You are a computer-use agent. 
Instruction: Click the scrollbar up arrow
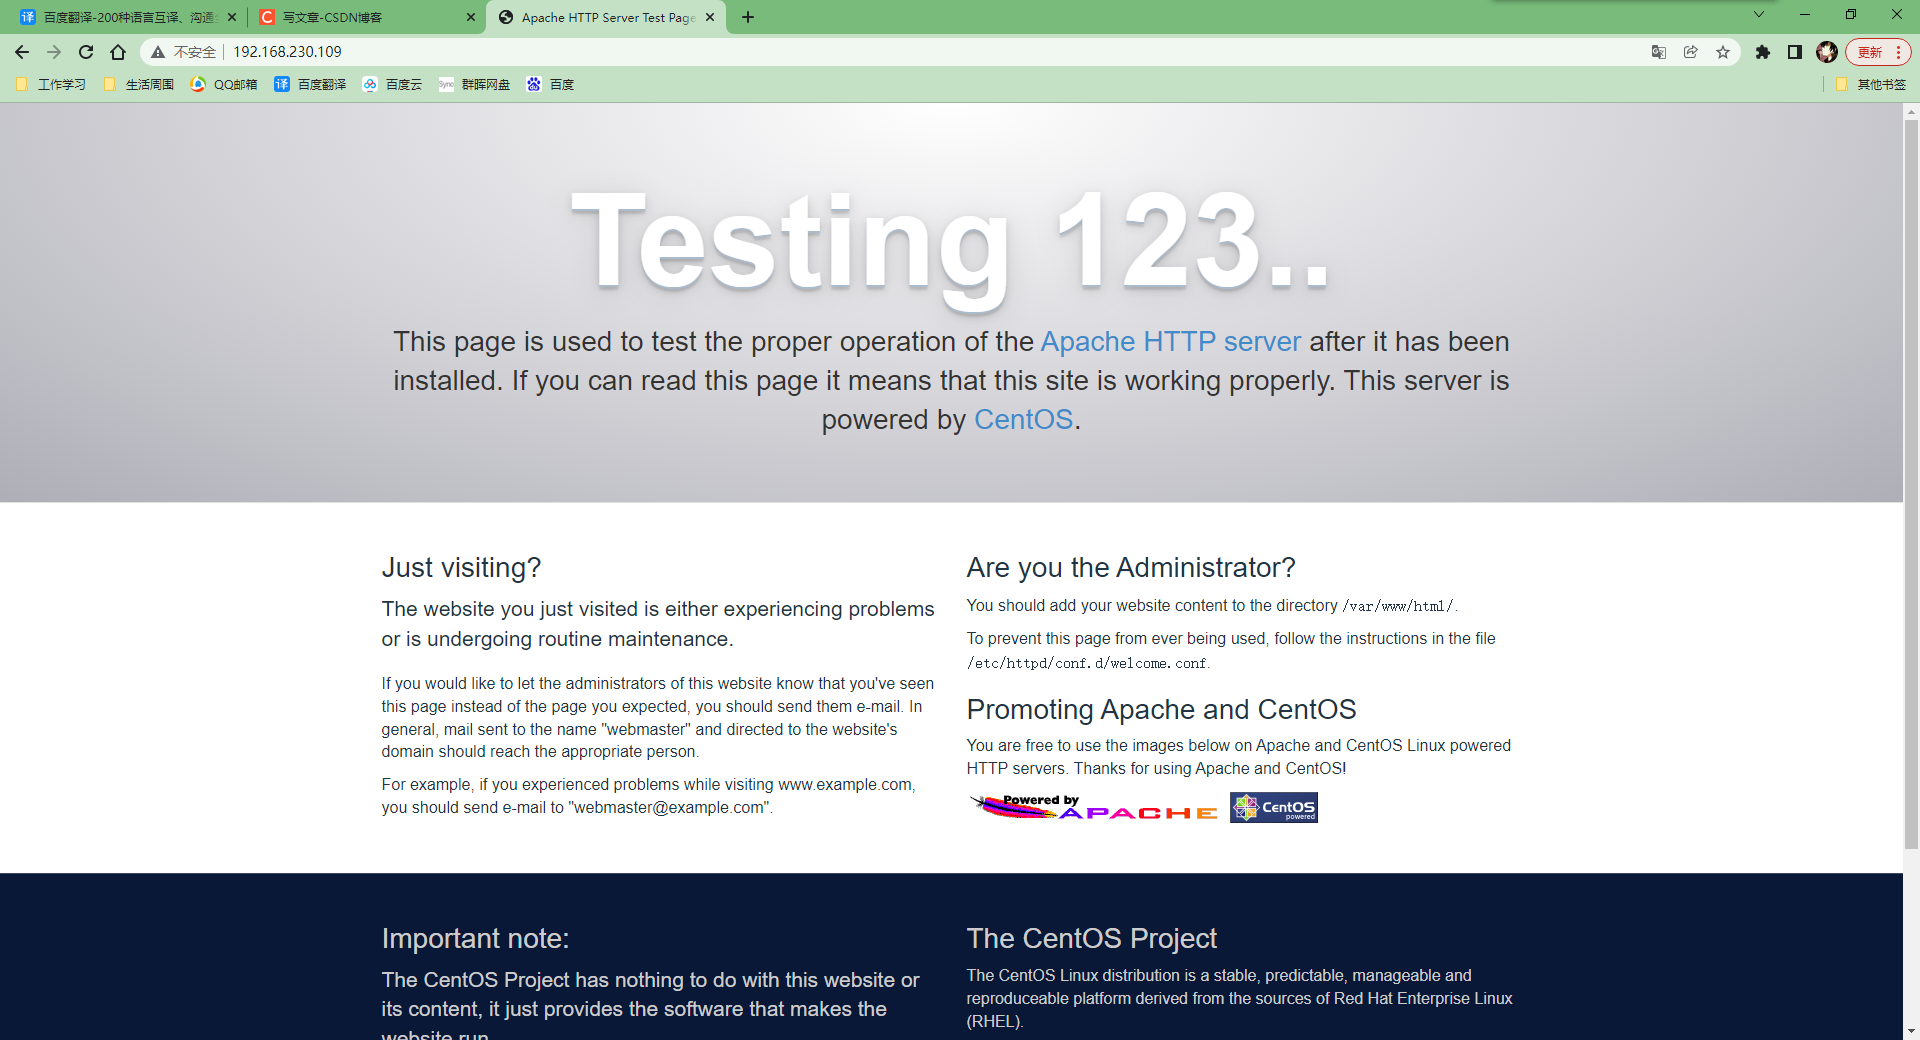1911,111
